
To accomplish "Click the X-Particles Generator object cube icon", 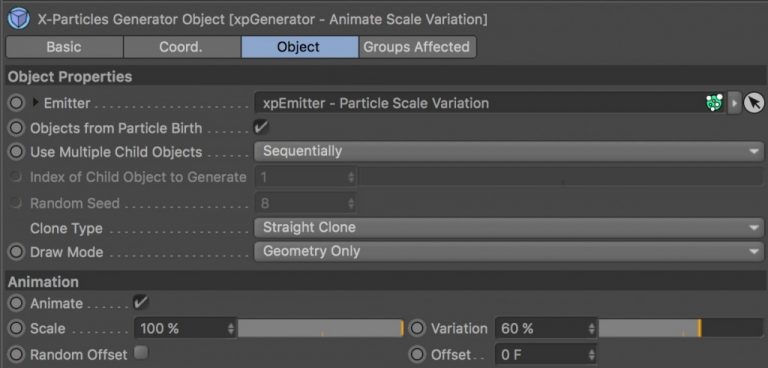I will pyautogui.click(x=19, y=19).
